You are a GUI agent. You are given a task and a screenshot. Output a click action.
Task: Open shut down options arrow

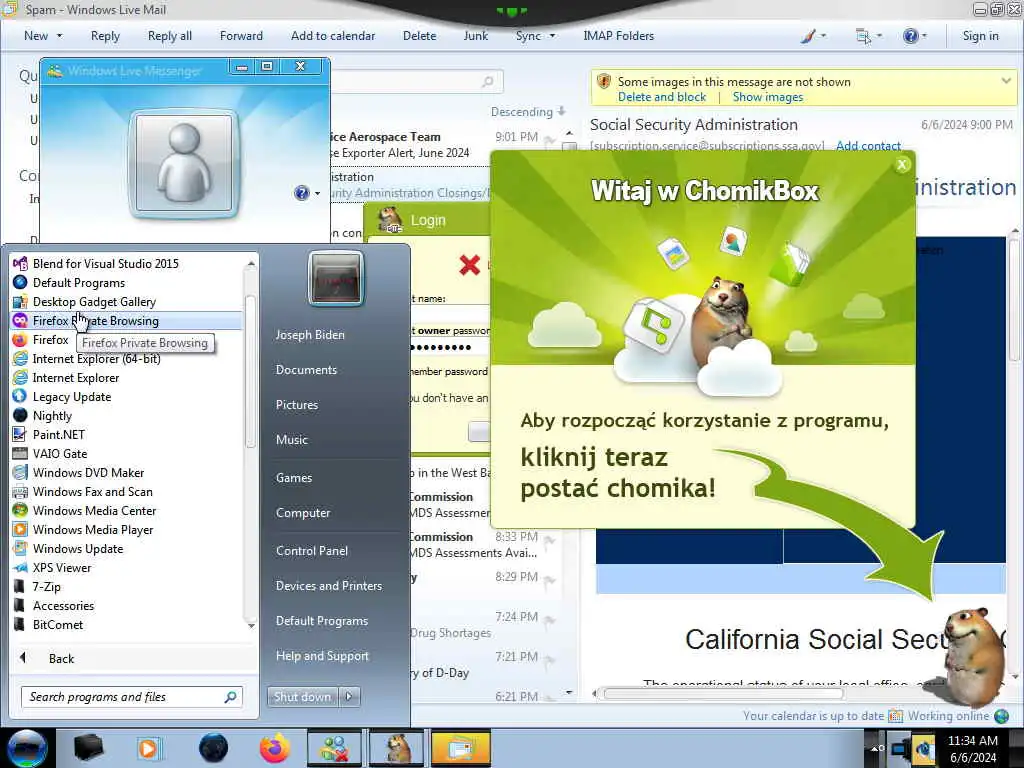click(x=349, y=697)
